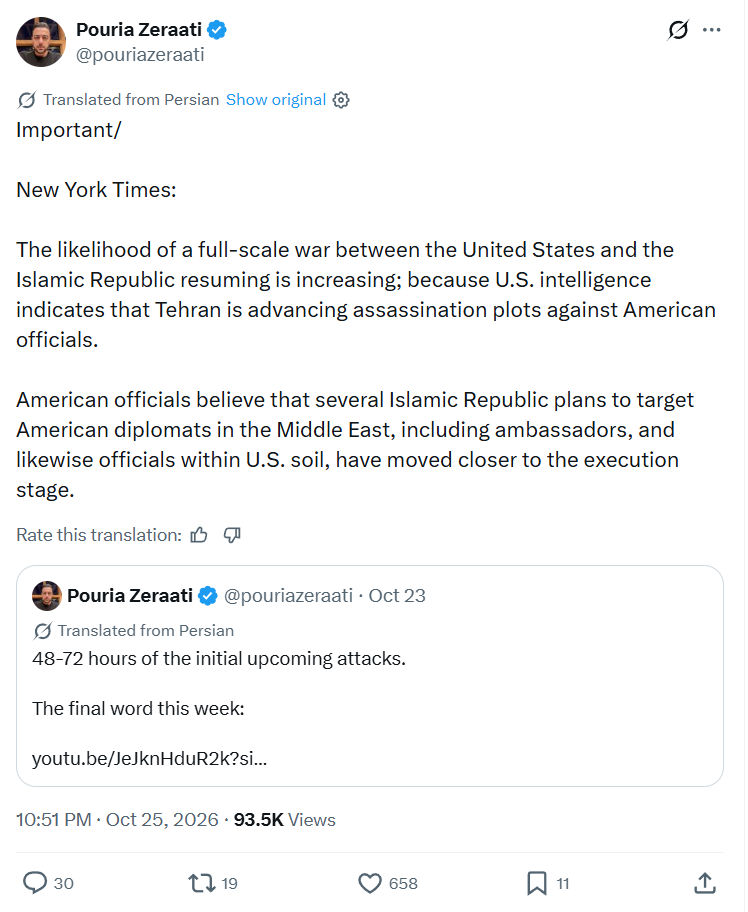The width and height of the screenshot is (748, 912).
Task: Repost this tweet via retweet icon
Action: click(201, 883)
